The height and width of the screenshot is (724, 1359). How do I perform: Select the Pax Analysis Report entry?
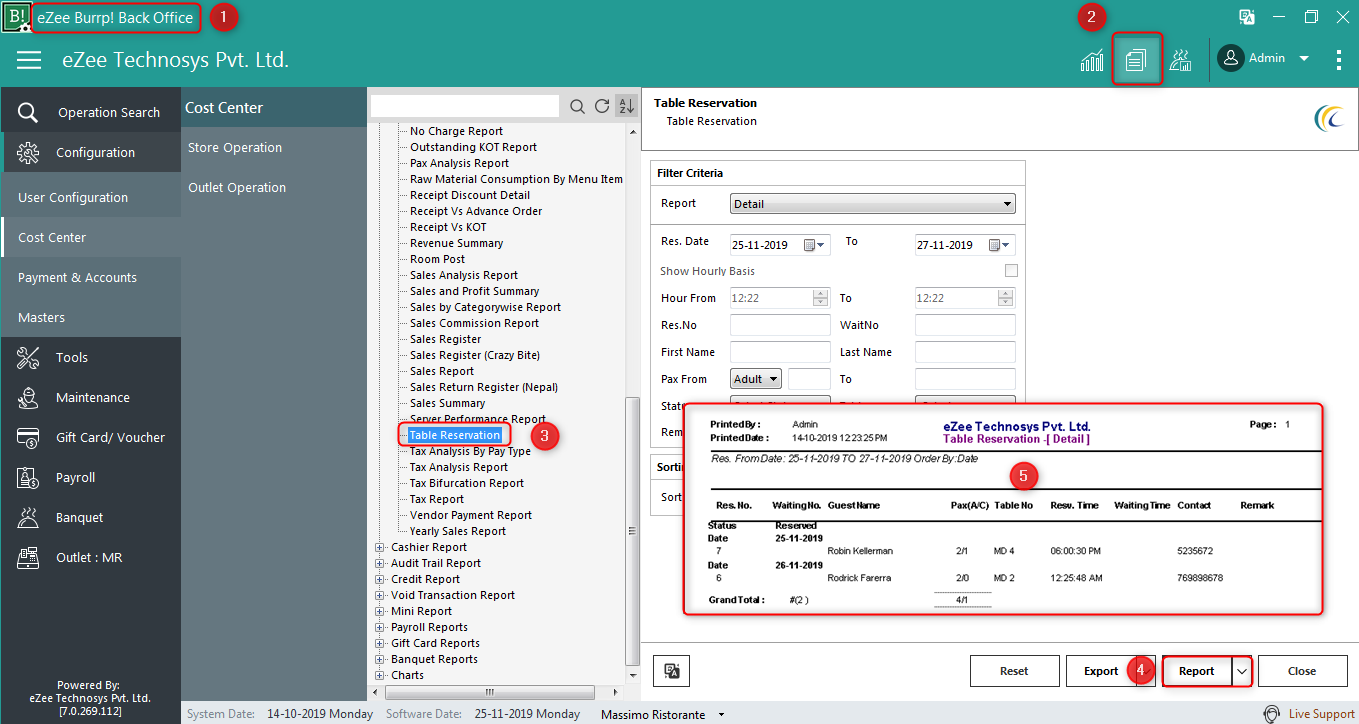[459, 163]
